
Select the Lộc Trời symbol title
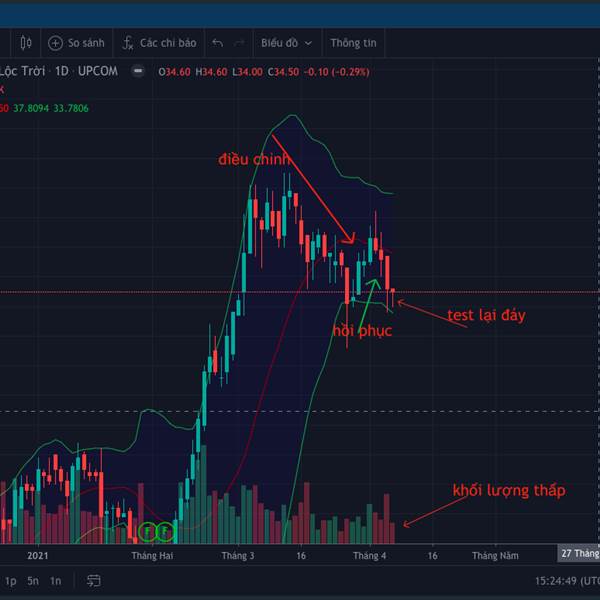(x=23, y=71)
